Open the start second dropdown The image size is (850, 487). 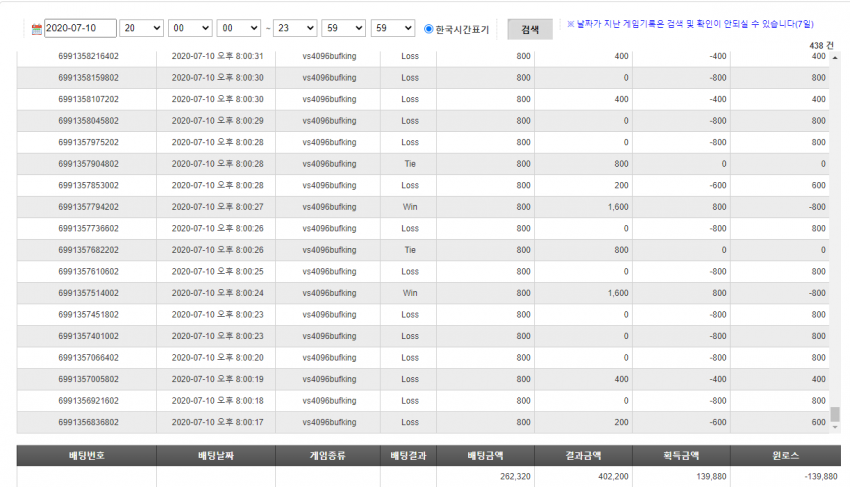tap(239, 28)
